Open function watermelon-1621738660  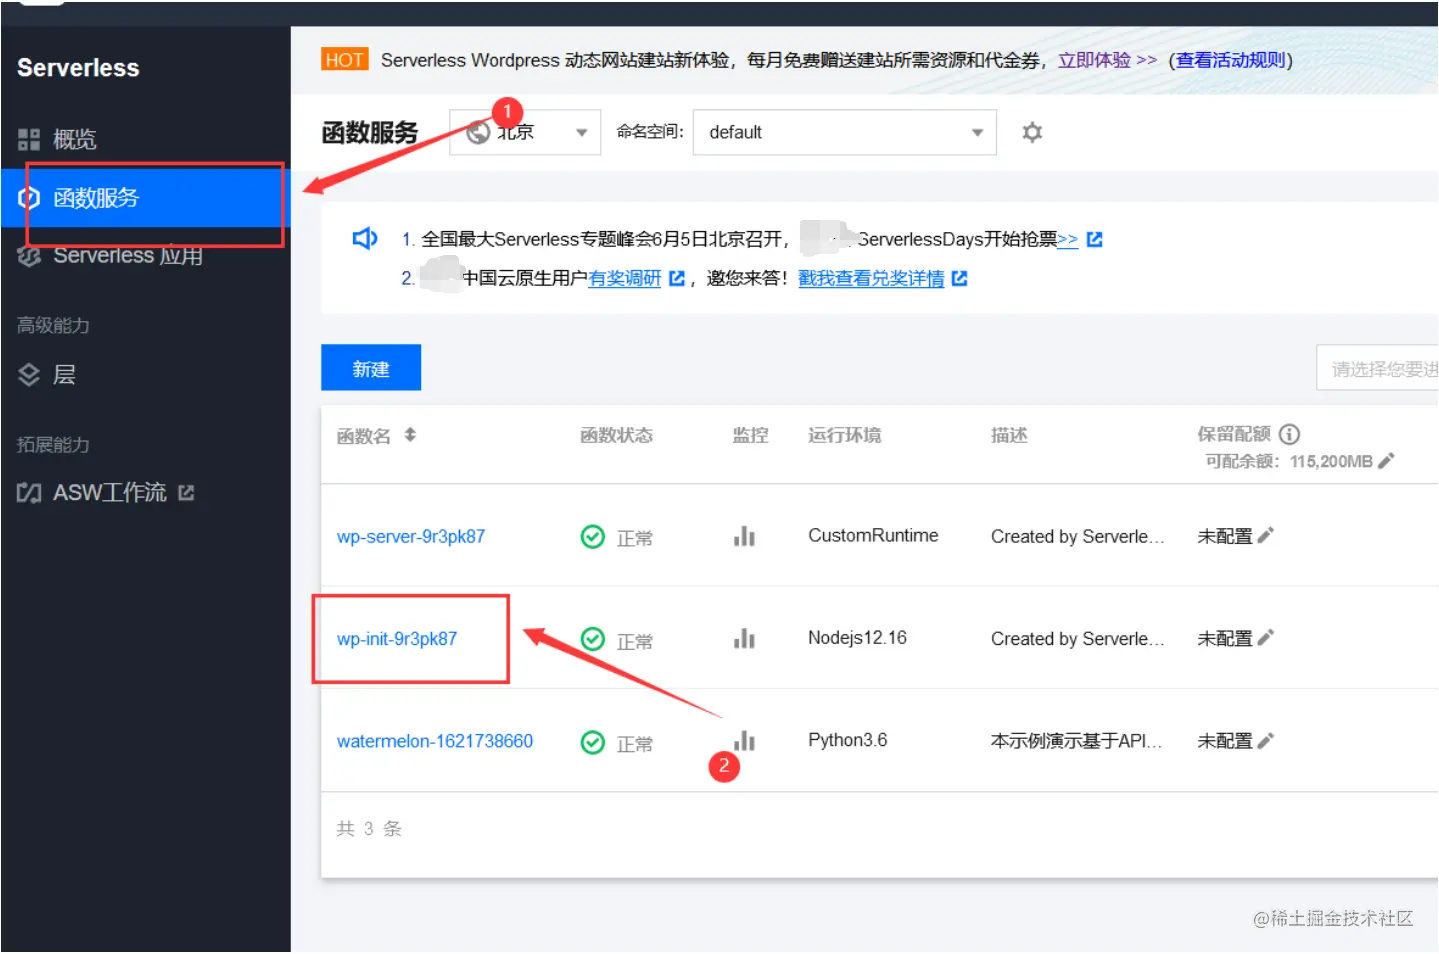pos(435,741)
